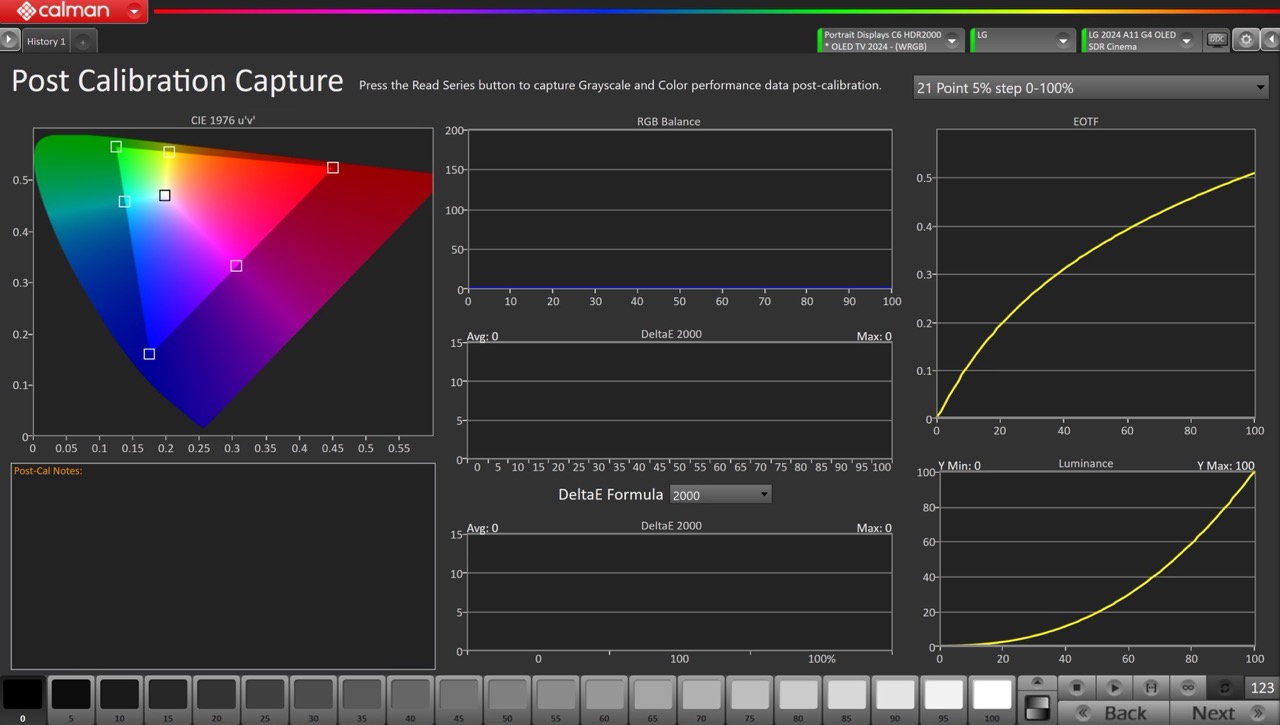Image resolution: width=1280 pixels, height=725 pixels.
Task: Select the 80 percent grayscale swatch
Action: point(798,698)
